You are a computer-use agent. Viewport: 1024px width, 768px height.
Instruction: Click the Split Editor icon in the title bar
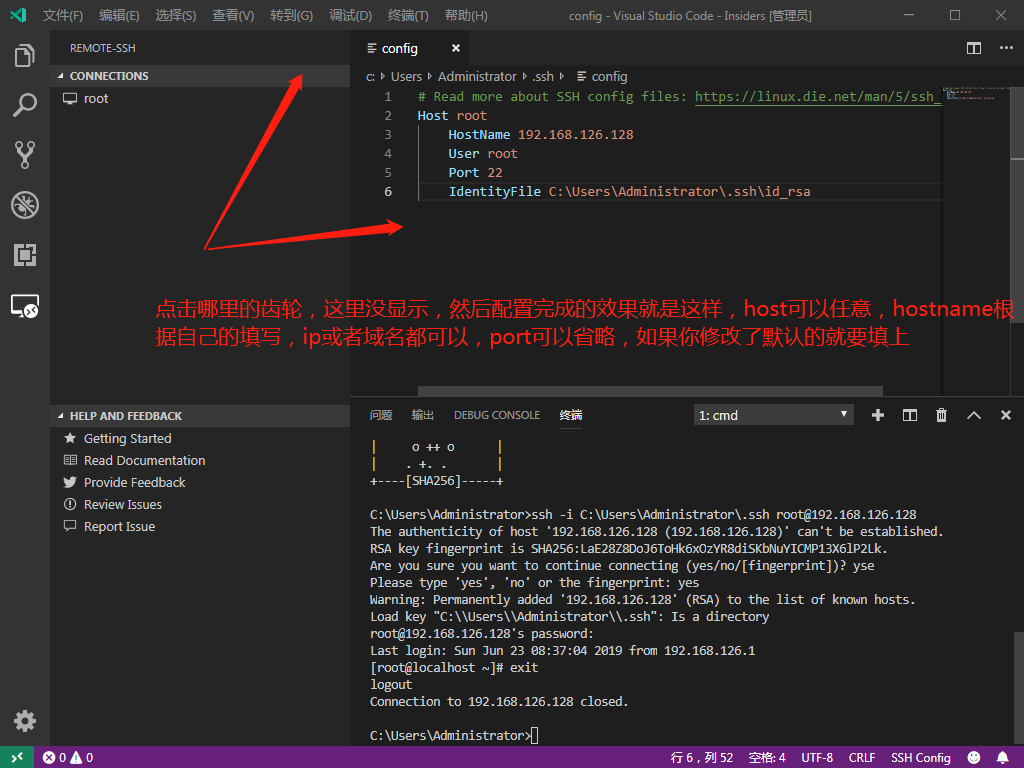point(973,47)
